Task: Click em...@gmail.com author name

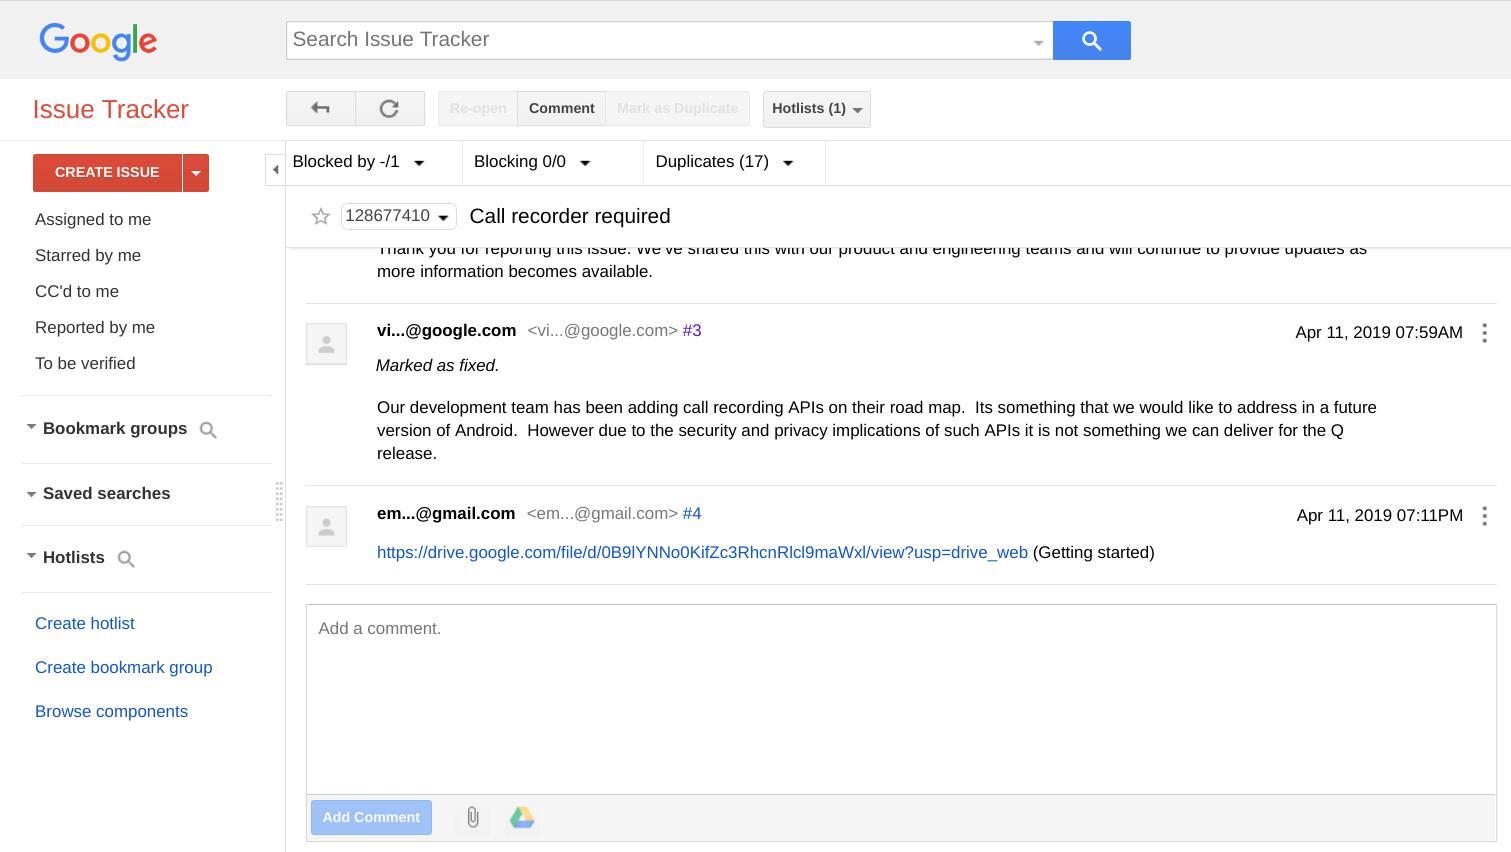Action: pyautogui.click(x=446, y=514)
